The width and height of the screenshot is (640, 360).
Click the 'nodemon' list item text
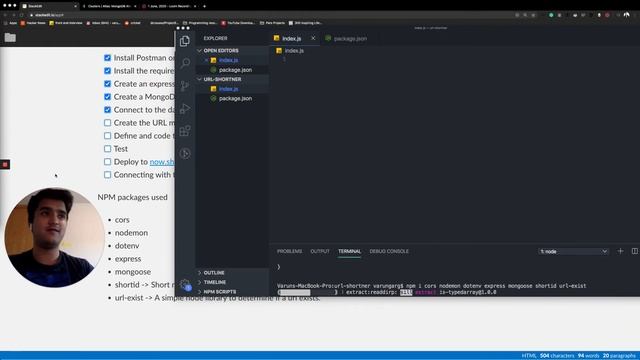pos(131,233)
